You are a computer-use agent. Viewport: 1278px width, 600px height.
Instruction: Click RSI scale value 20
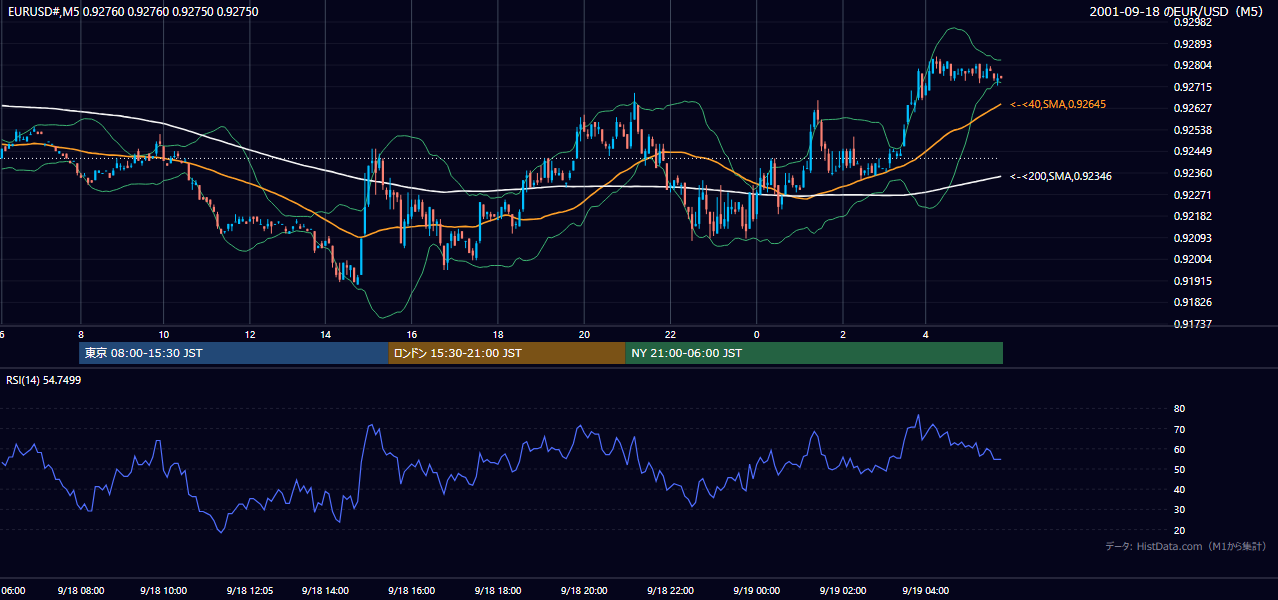point(1179,530)
